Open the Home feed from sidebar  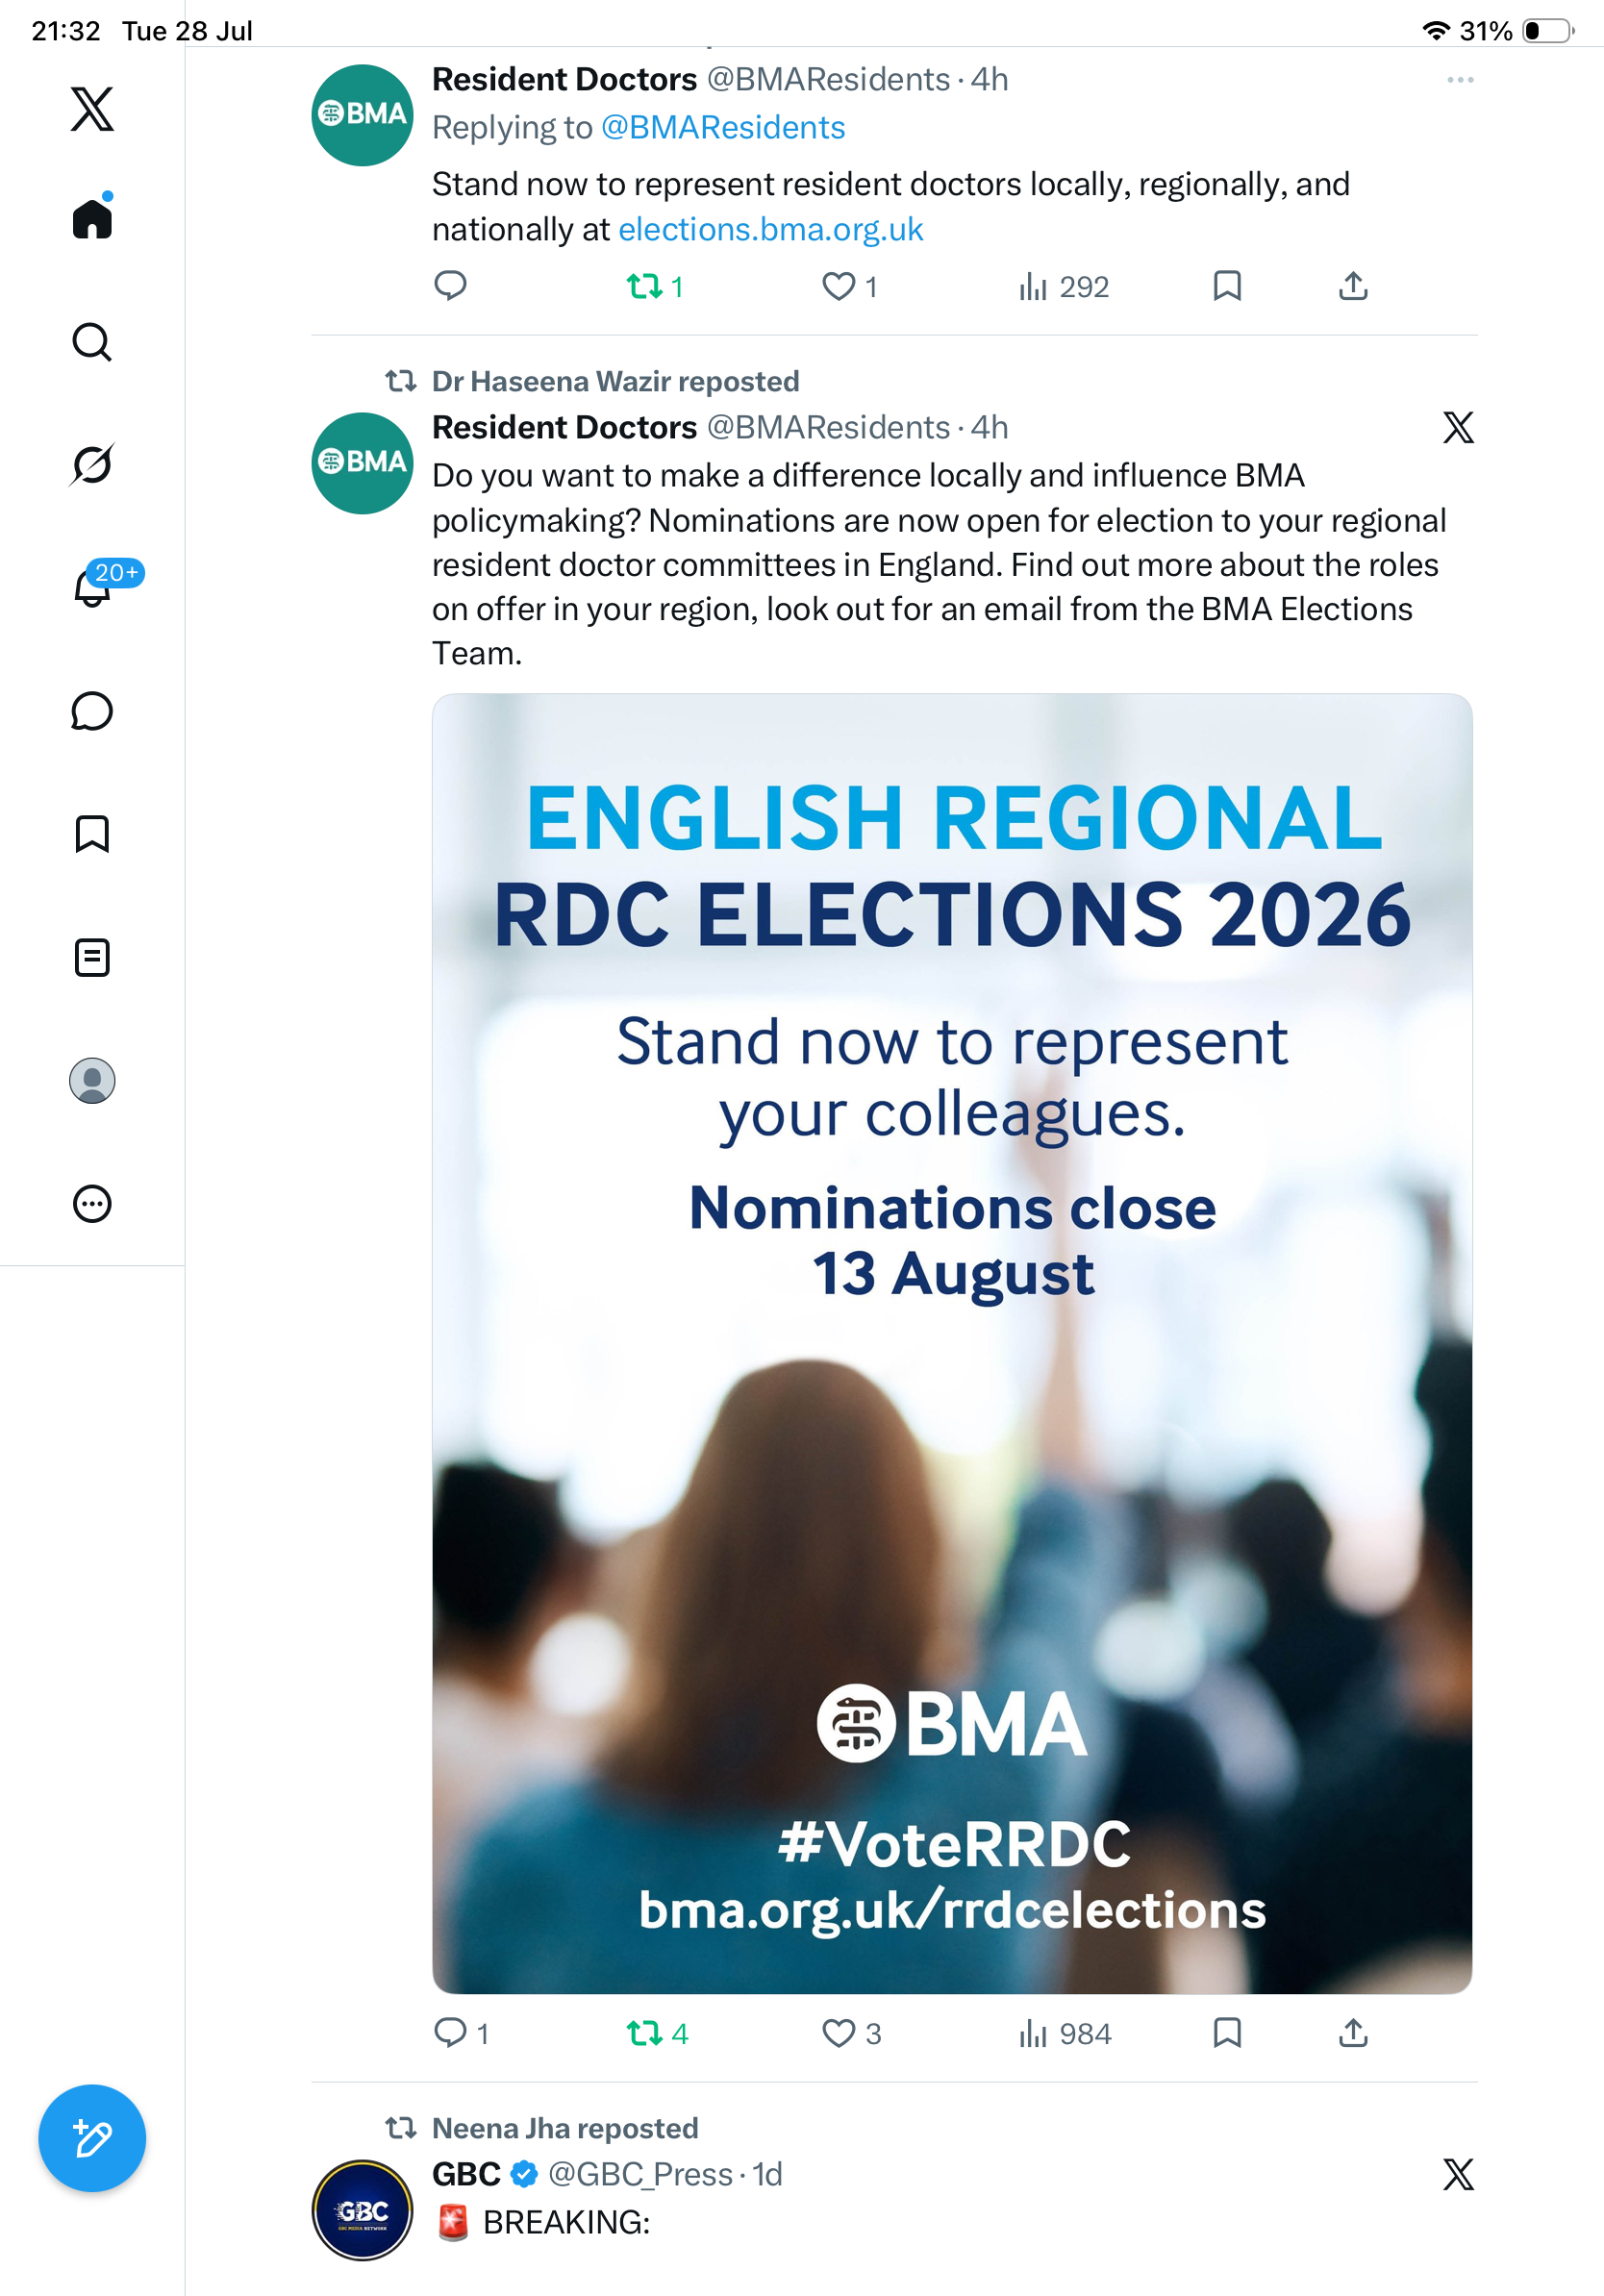(x=92, y=217)
